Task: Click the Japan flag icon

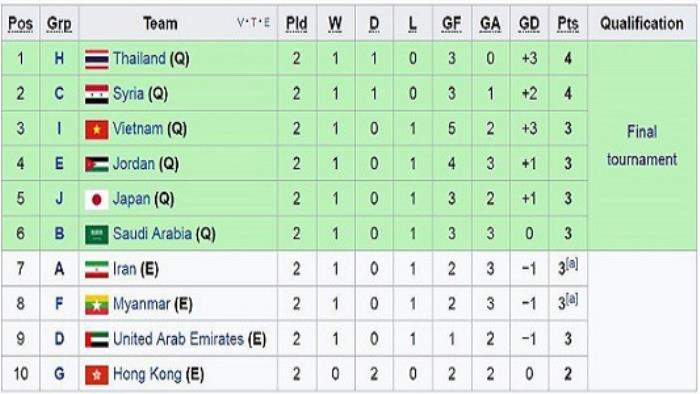Action: (x=97, y=199)
